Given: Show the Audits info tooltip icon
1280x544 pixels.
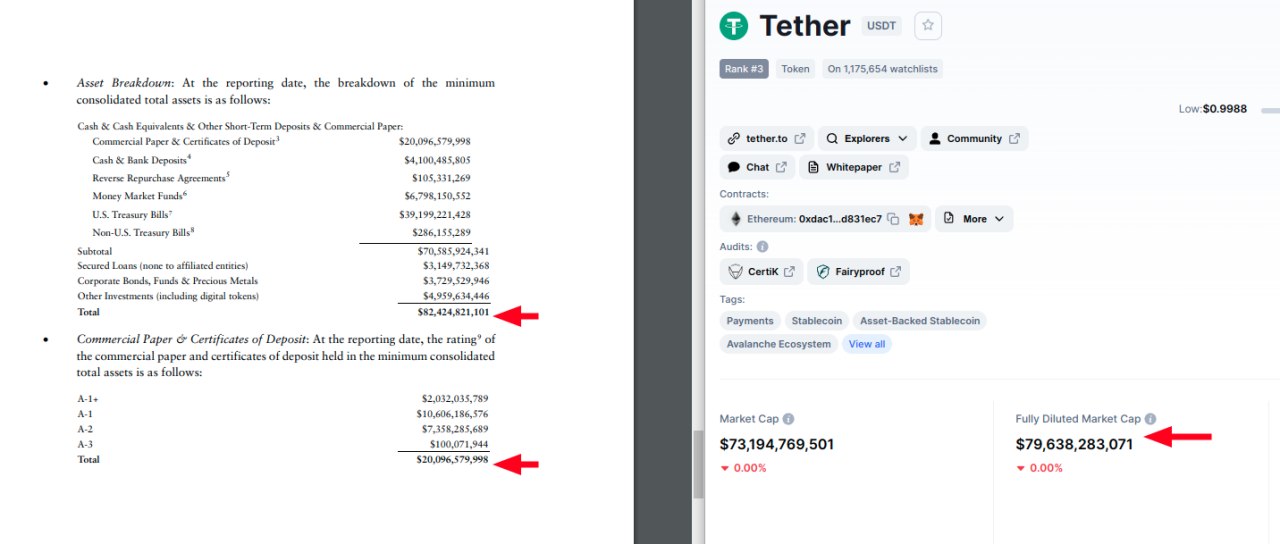Looking at the screenshot, I should pyautogui.click(x=762, y=246).
